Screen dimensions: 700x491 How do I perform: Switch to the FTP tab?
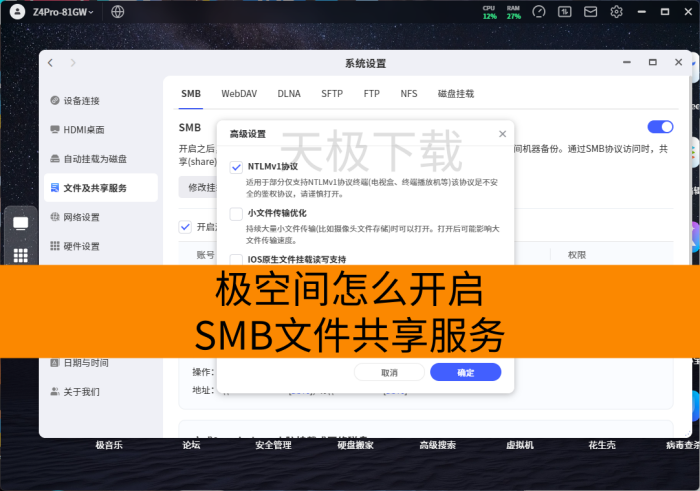click(x=371, y=94)
